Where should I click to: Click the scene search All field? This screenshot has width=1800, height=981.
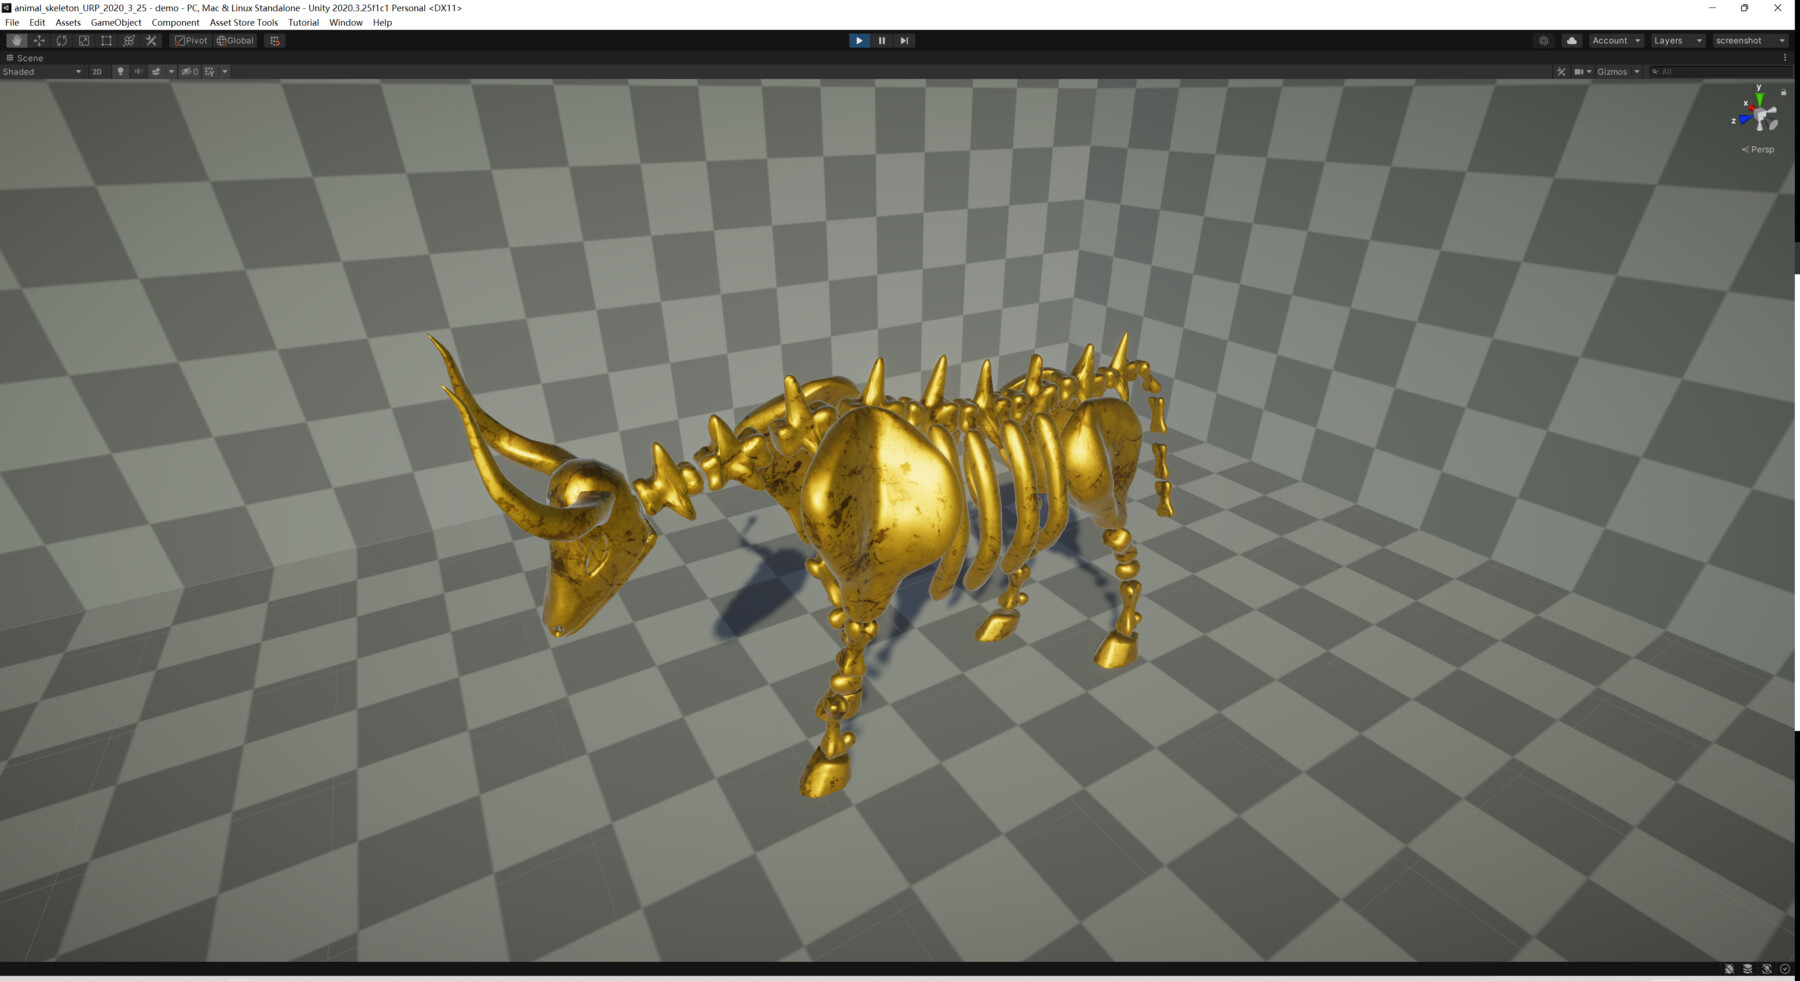pos(1700,71)
